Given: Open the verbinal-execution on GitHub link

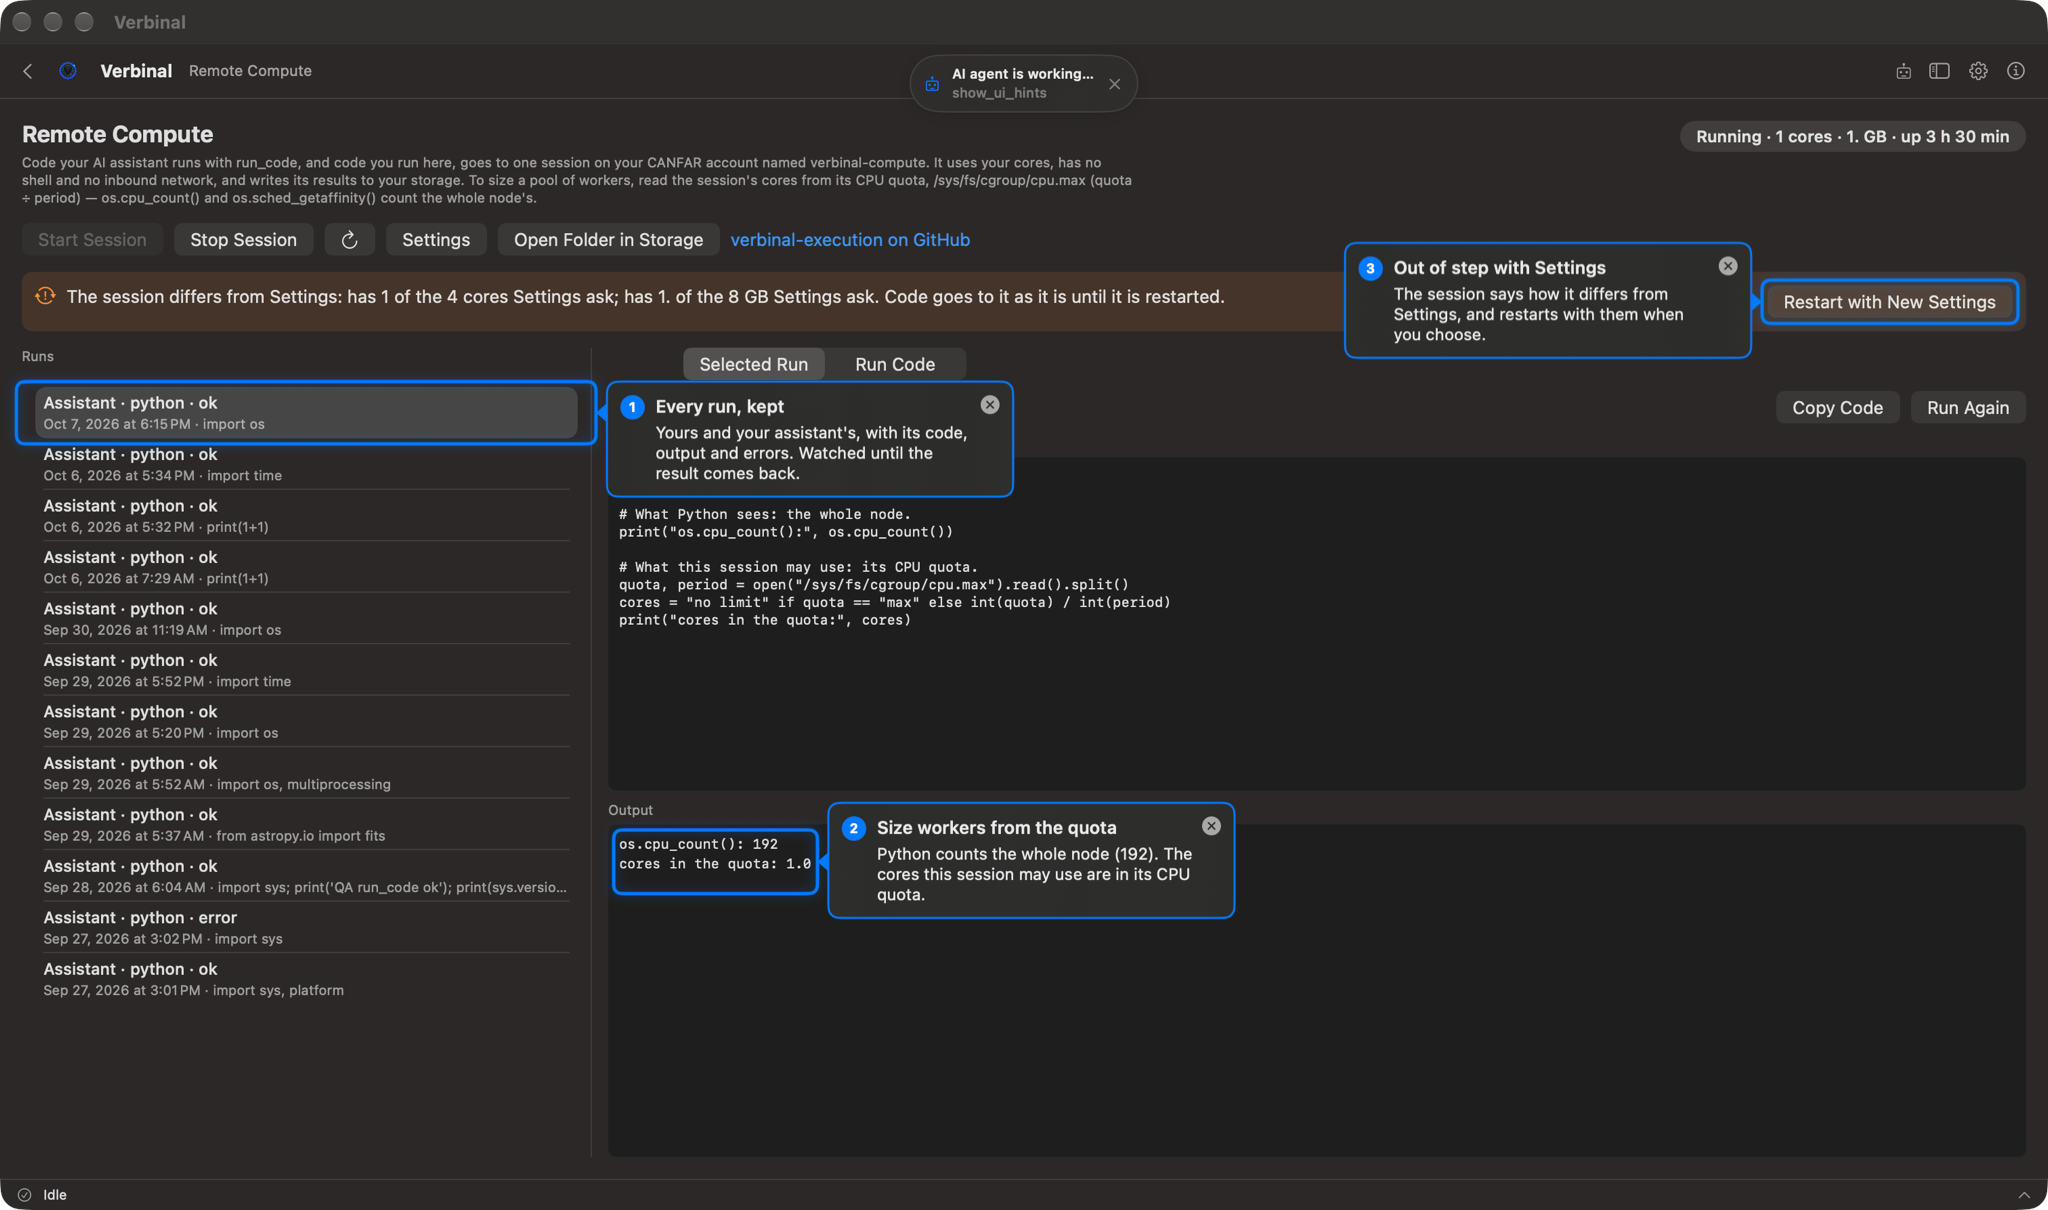Looking at the screenshot, I should coord(850,240).
